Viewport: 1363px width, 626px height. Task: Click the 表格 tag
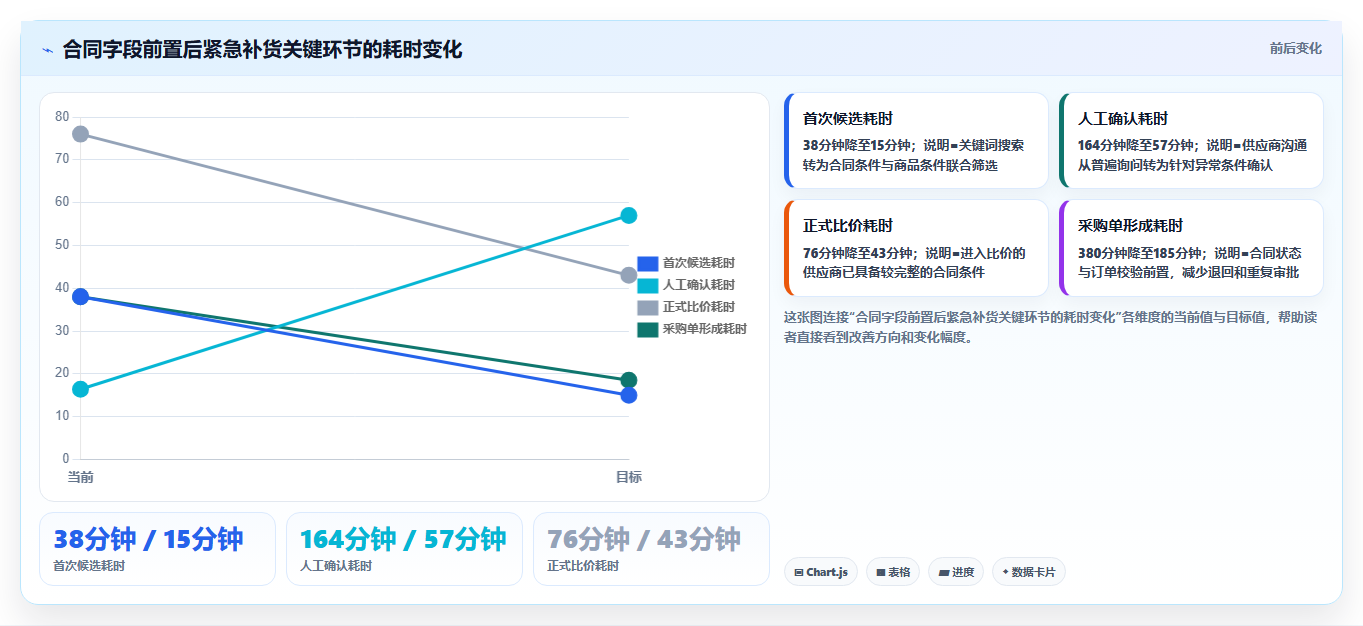(x=893, y=572)
